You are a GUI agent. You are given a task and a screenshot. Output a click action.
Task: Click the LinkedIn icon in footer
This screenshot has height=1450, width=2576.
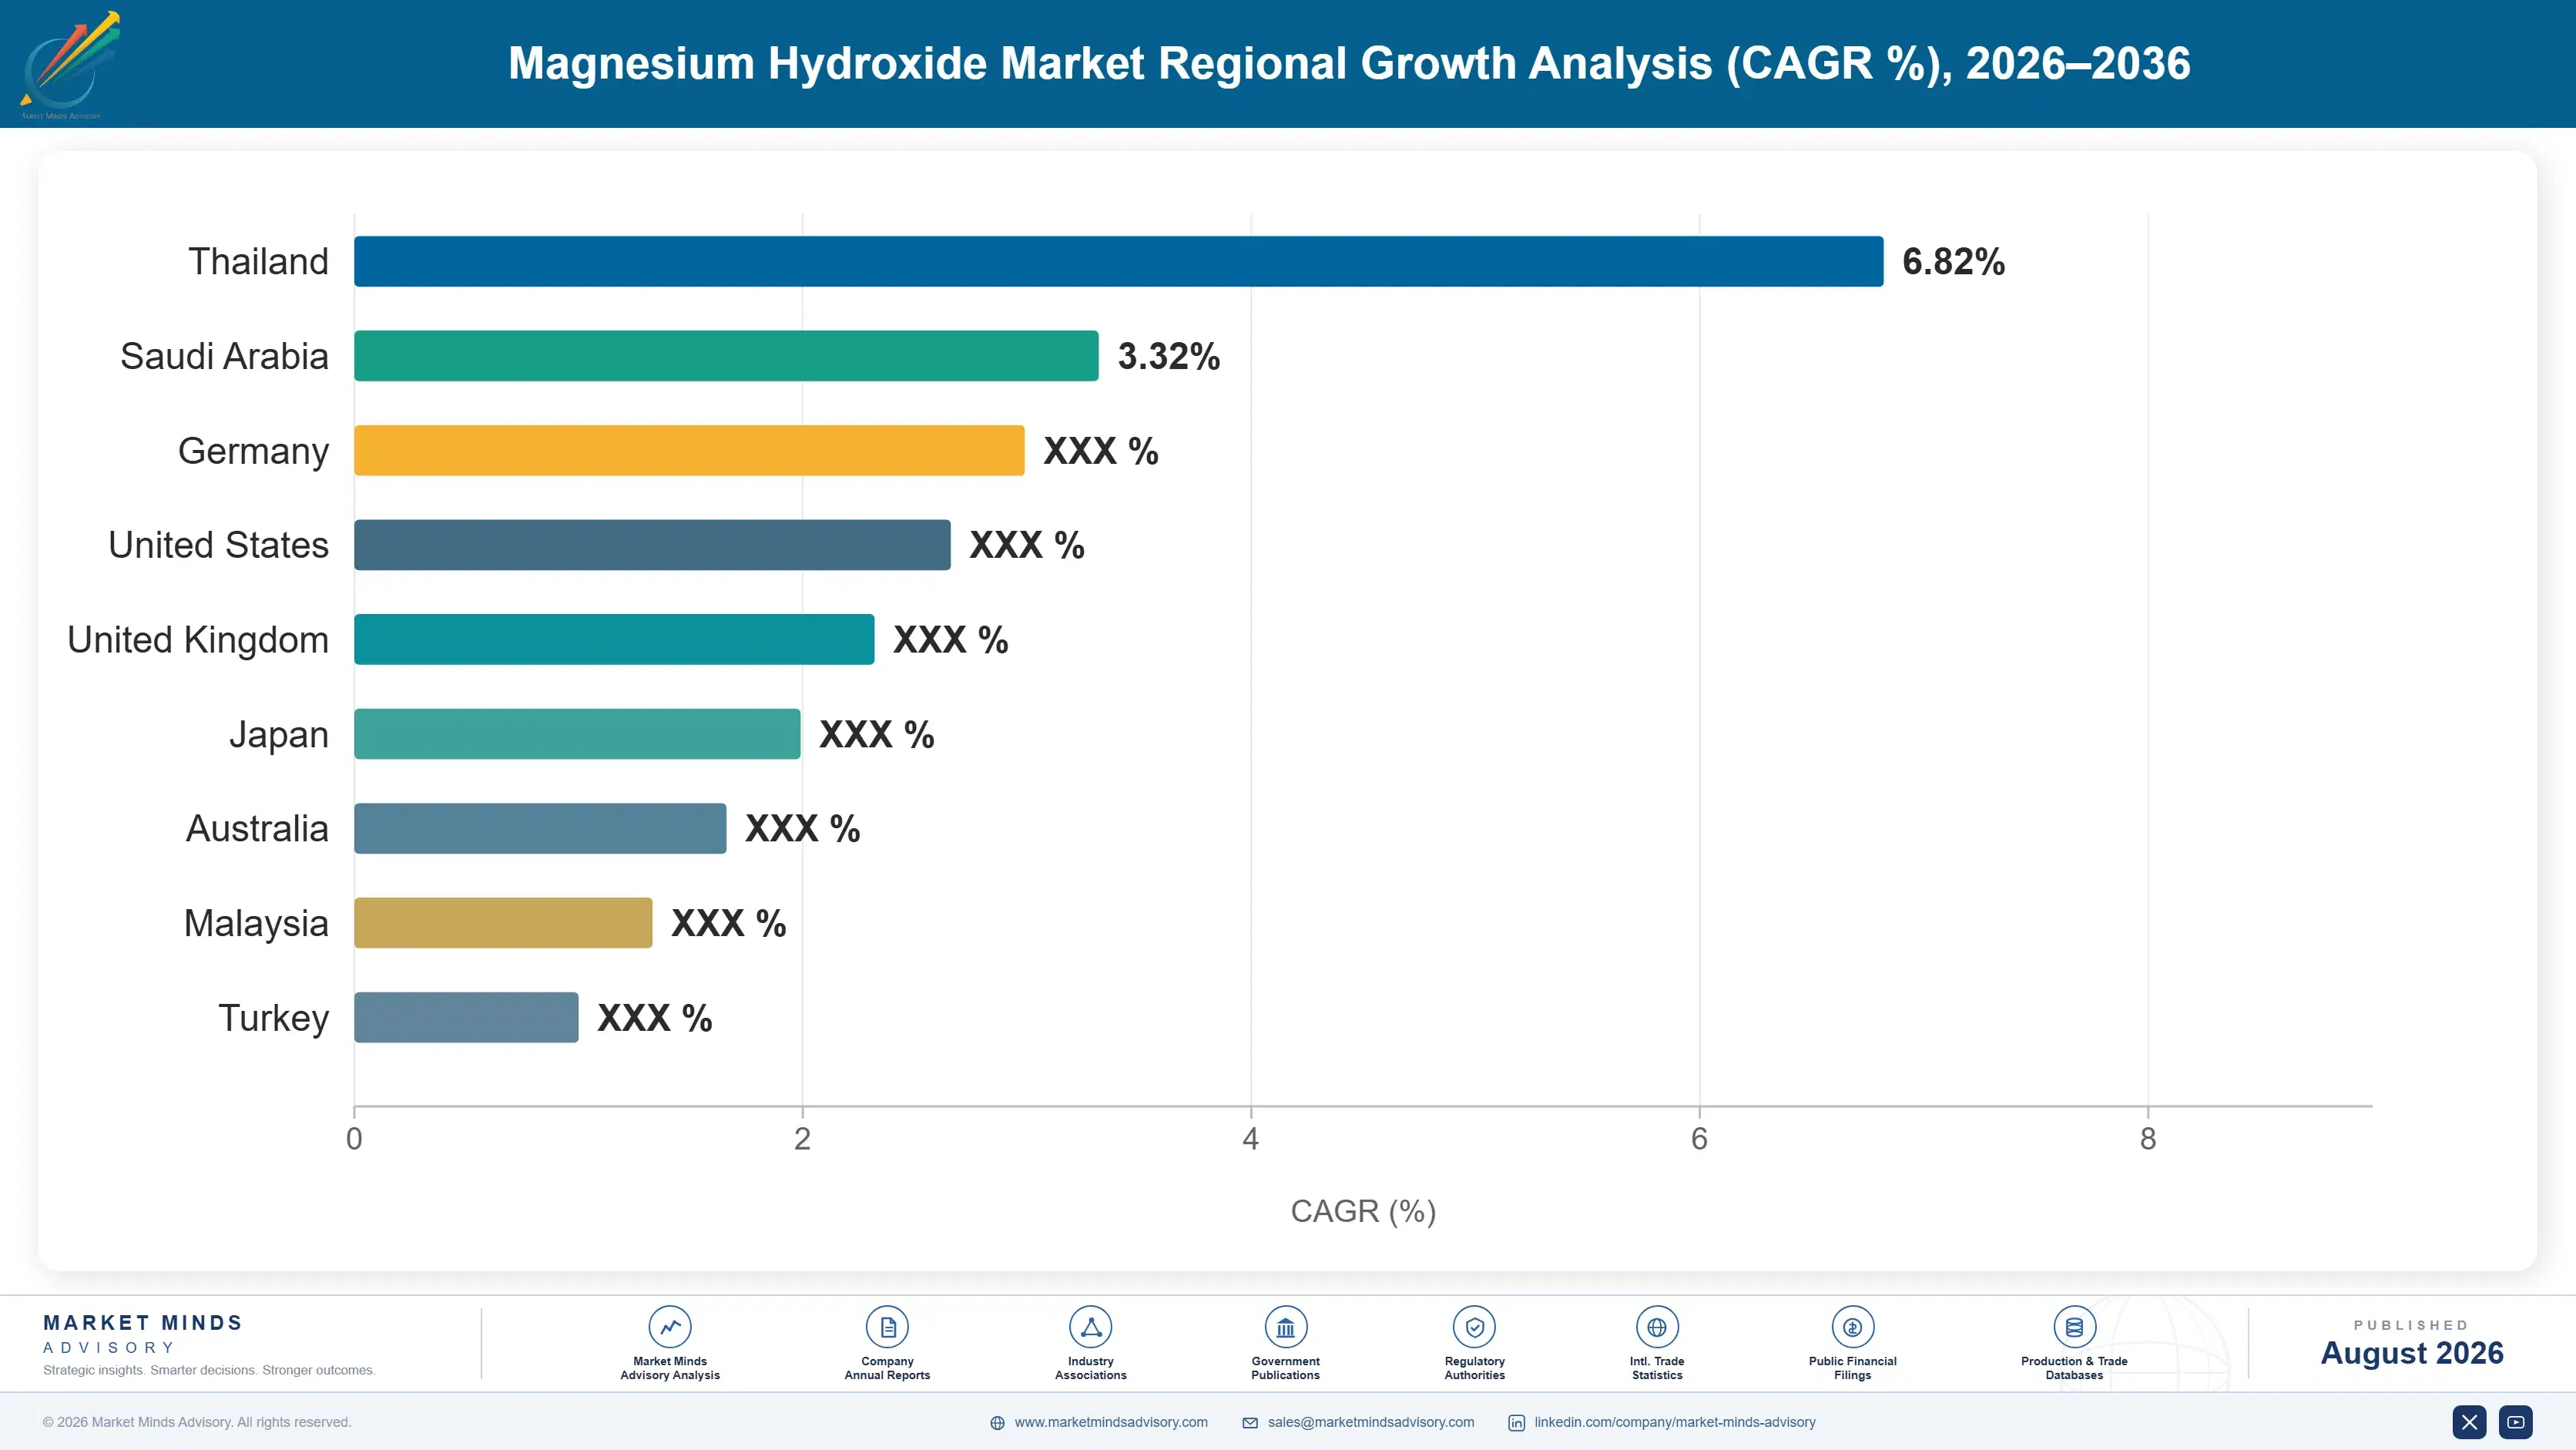[x=1516, y=1423]
